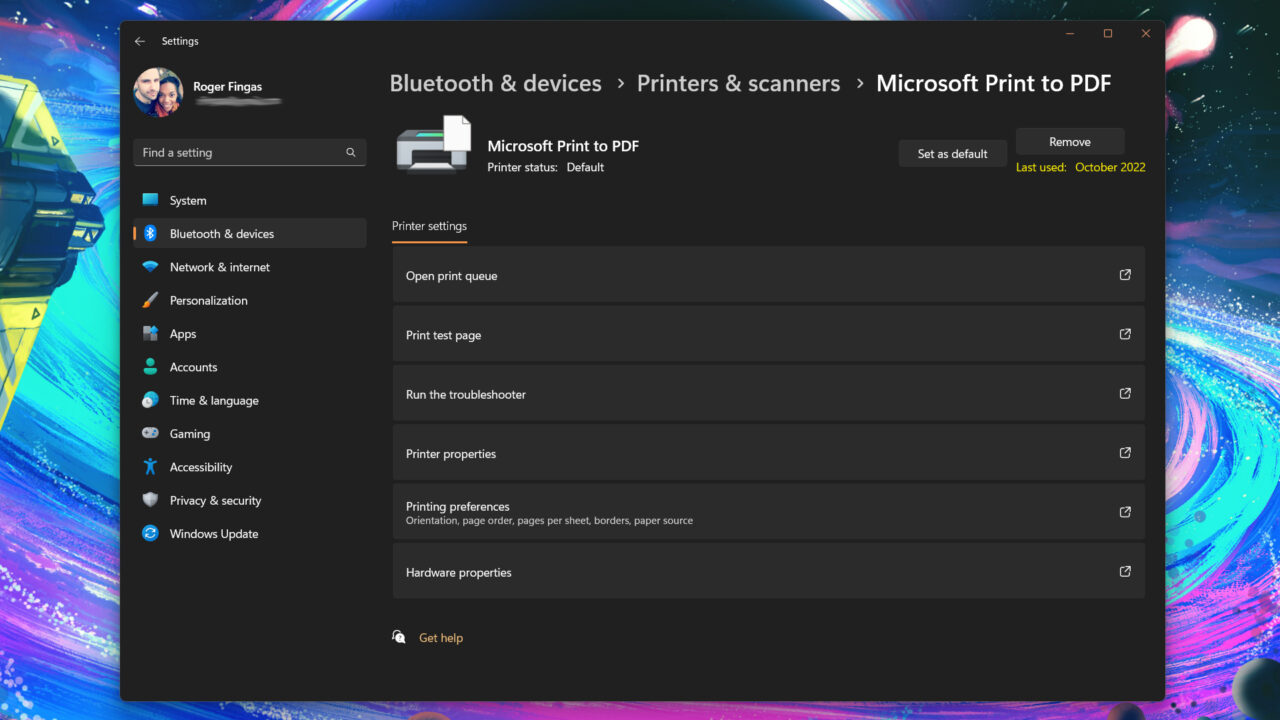Viewport: 1280px width, 720px height.
Task: Click the Find a setting search box
Action: [240, 153]
